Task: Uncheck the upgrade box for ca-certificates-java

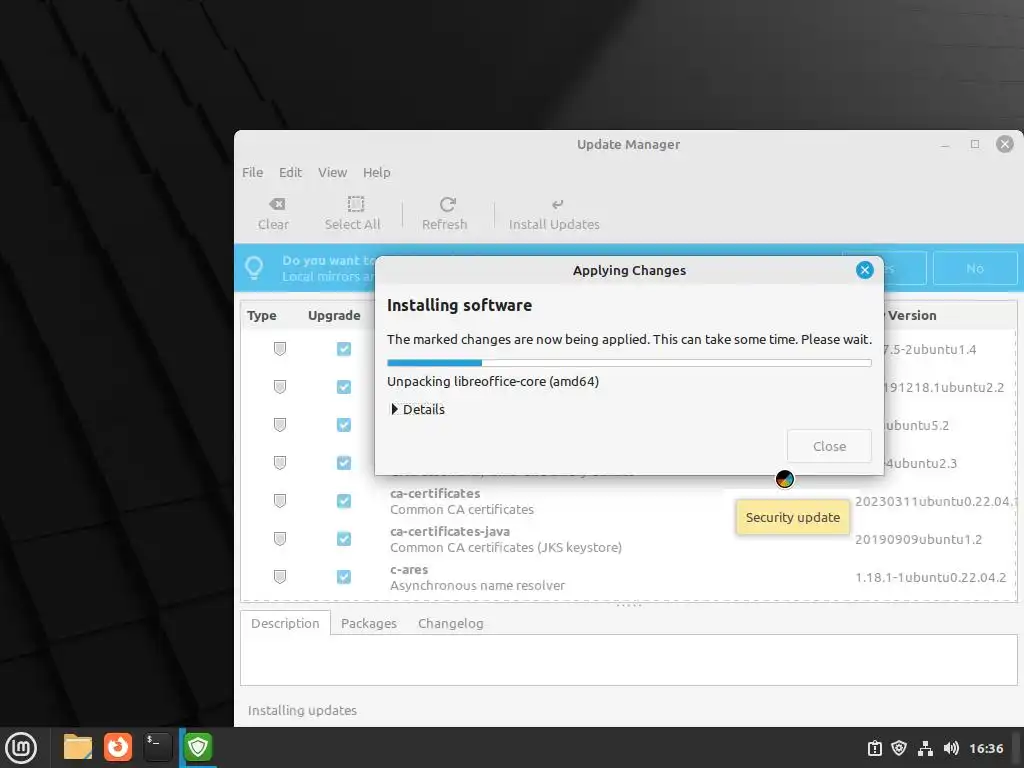Action: coord(344,539)
